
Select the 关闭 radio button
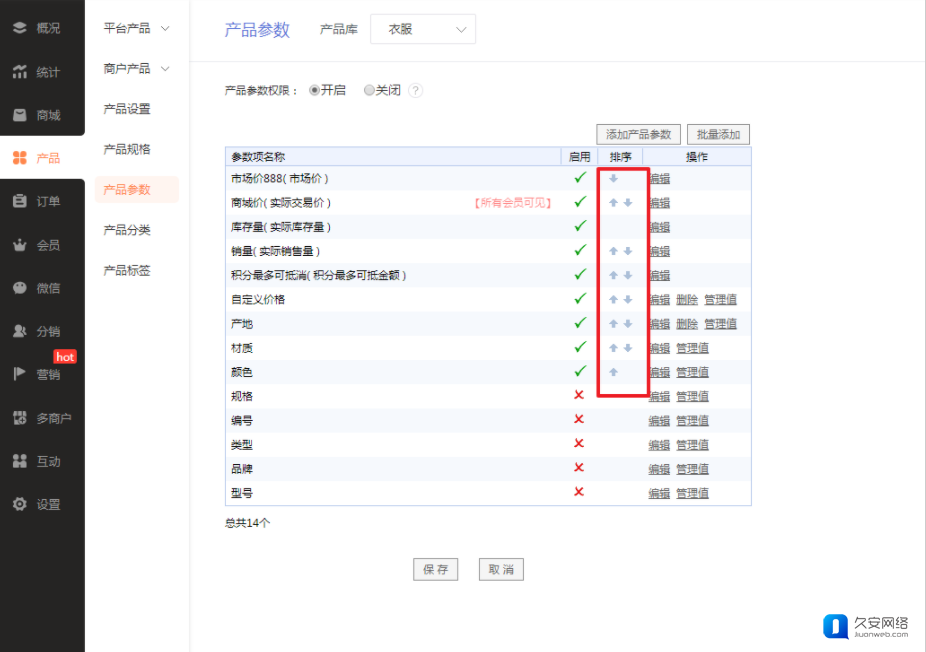pos(369,90)
